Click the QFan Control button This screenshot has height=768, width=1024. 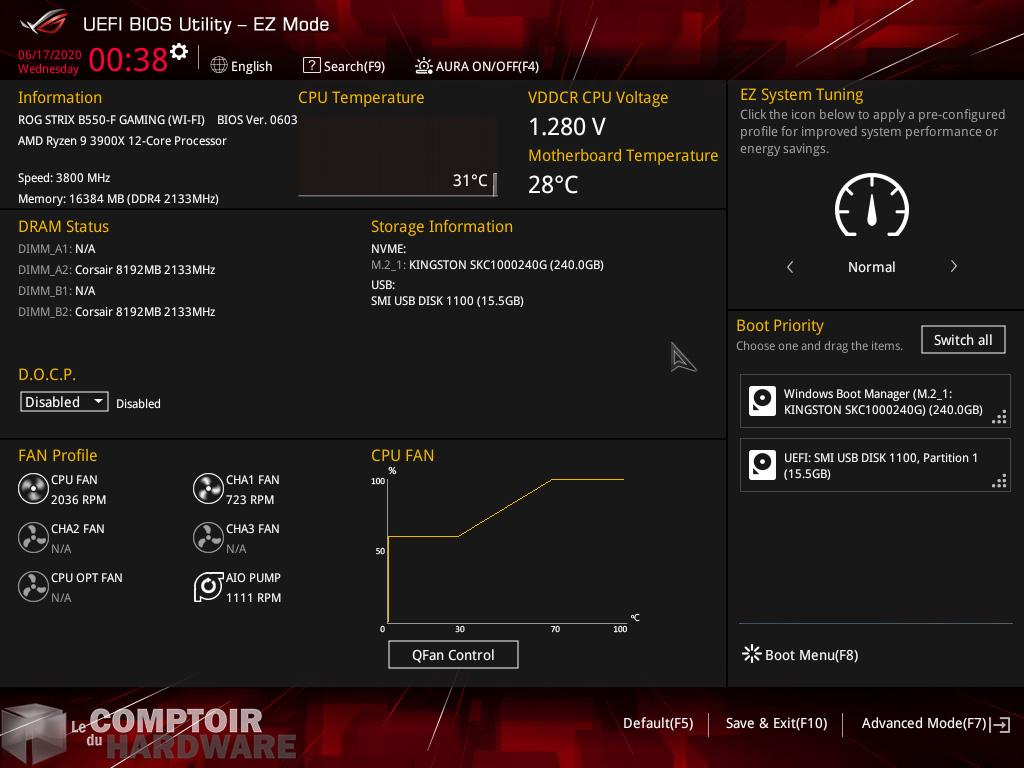453,655
